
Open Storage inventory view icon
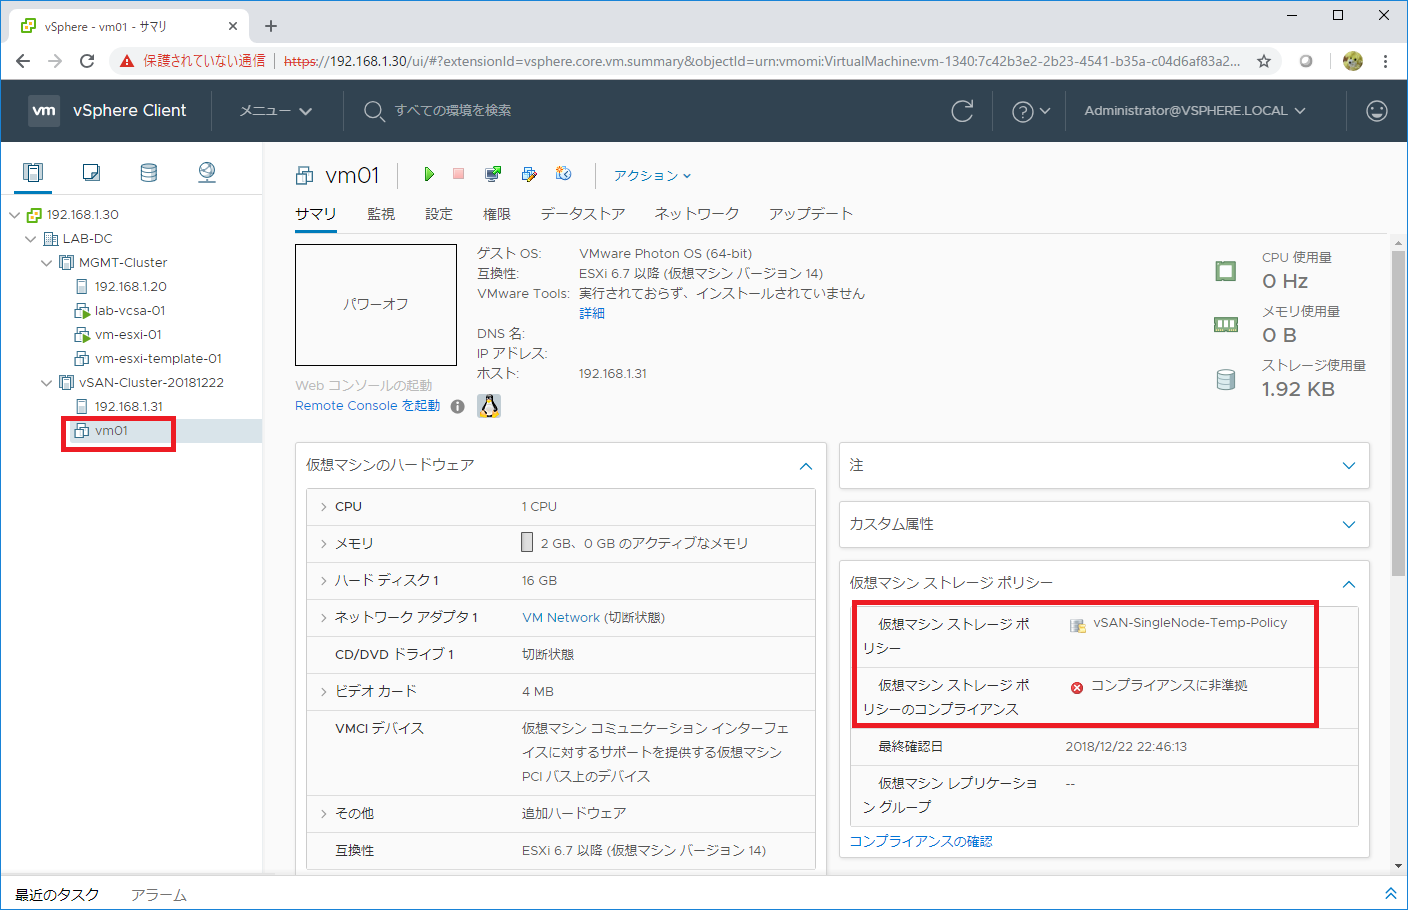[149, 172]
